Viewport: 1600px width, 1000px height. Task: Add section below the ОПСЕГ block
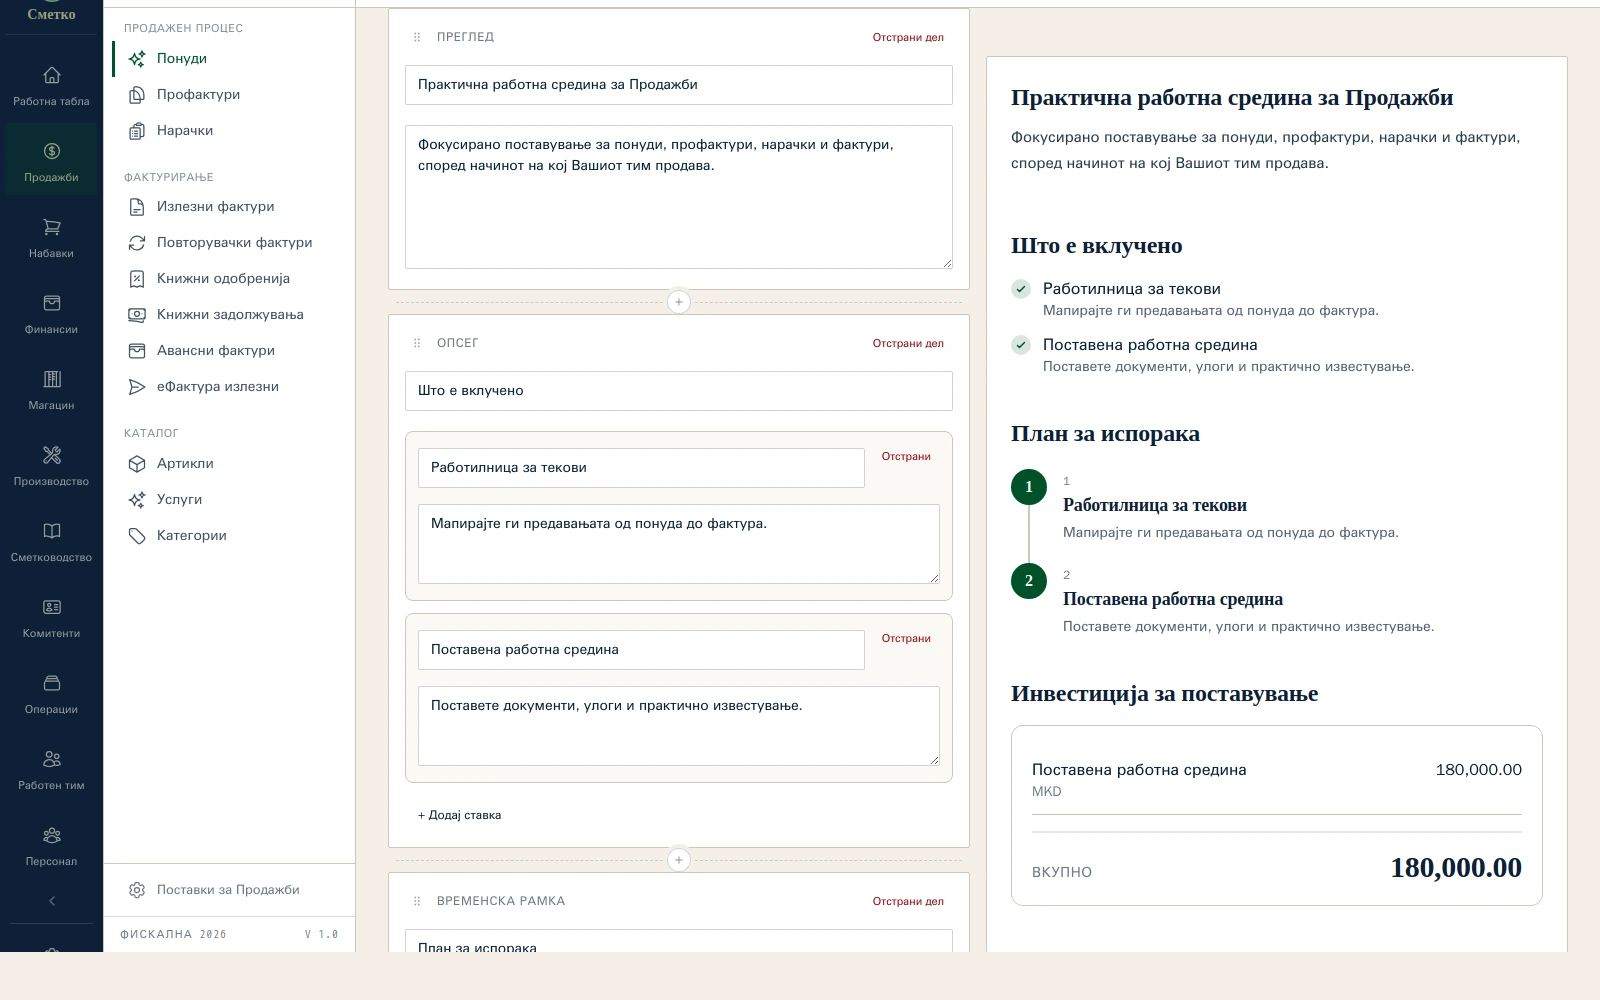click(679, 860)
